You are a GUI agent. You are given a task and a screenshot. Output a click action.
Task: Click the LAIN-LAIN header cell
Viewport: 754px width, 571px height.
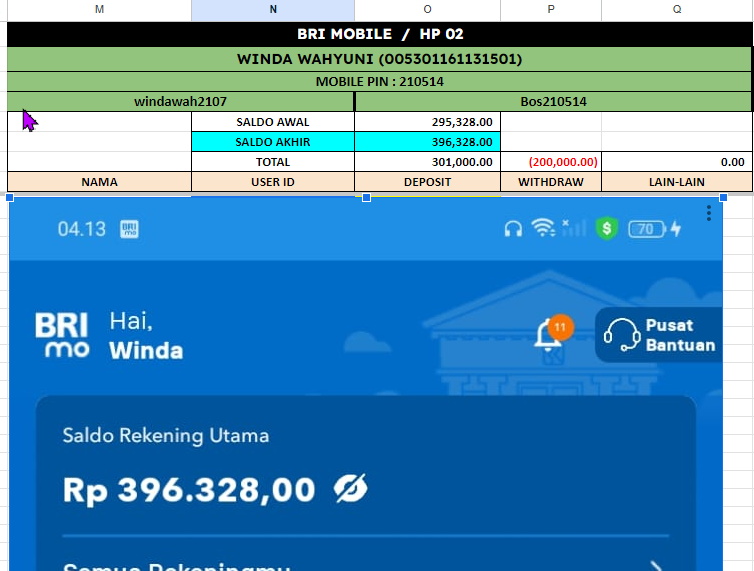tap(677, 182)
